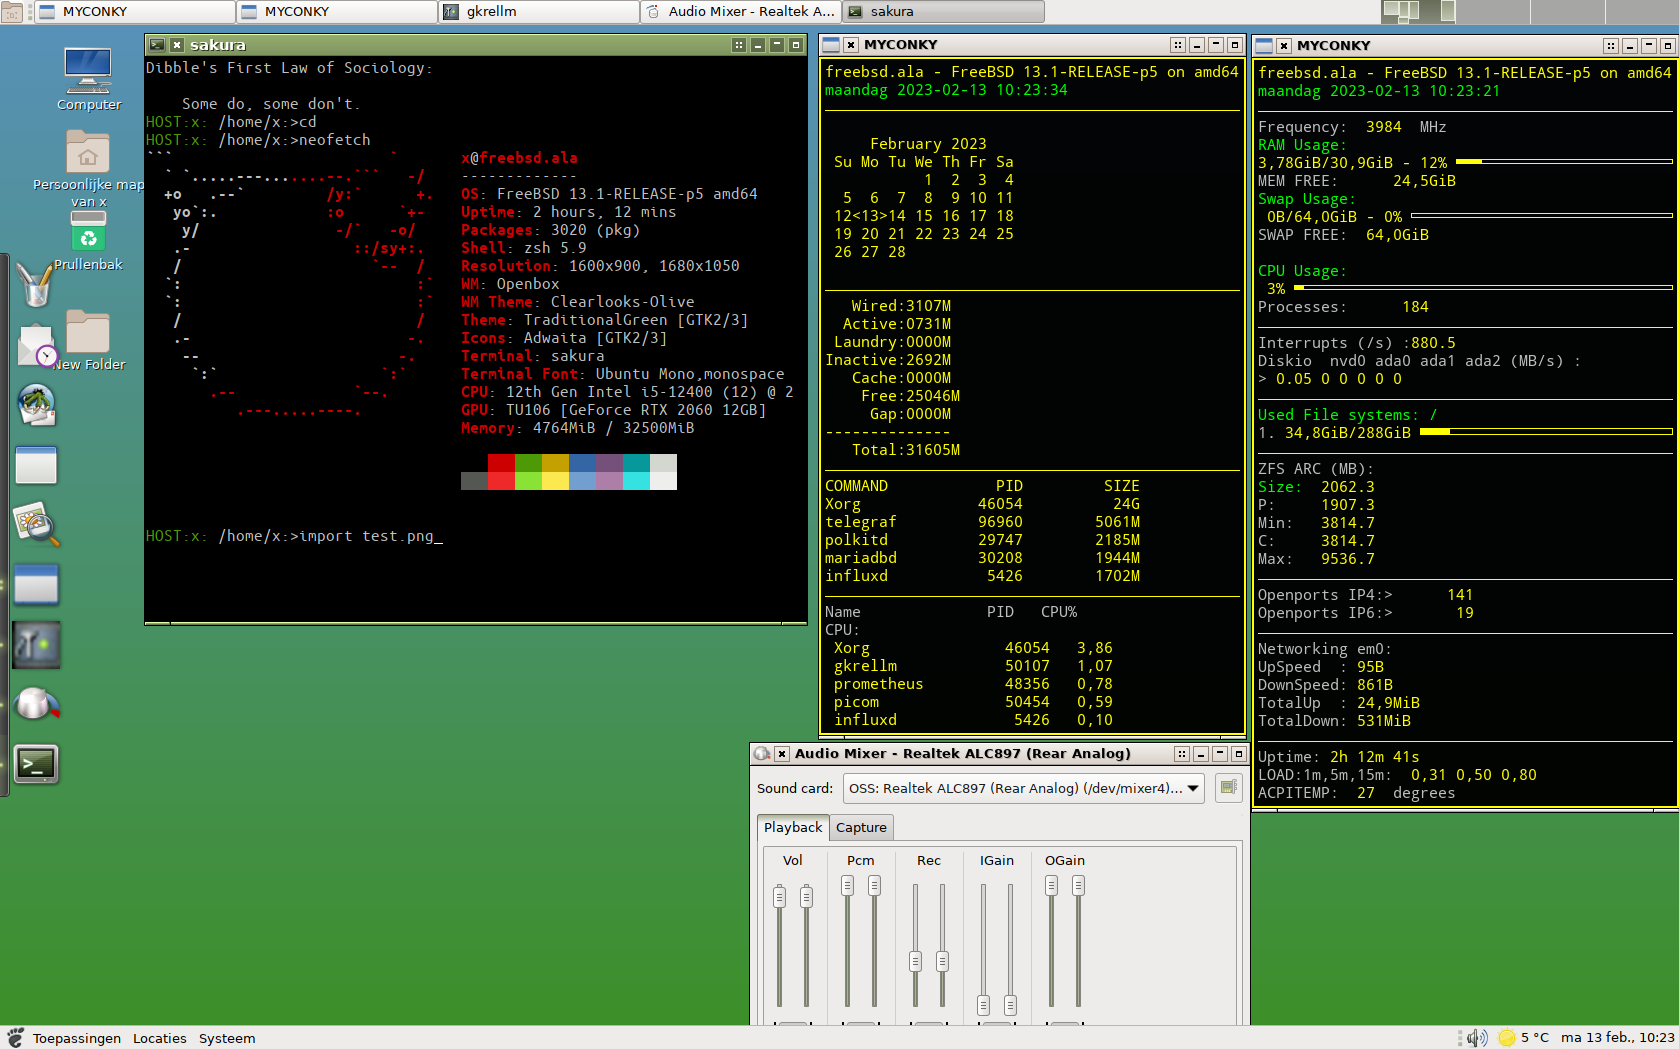Click 'mariadbd' row in the COMMAND list
The image size is (1679, 1049).
(982, 558)
